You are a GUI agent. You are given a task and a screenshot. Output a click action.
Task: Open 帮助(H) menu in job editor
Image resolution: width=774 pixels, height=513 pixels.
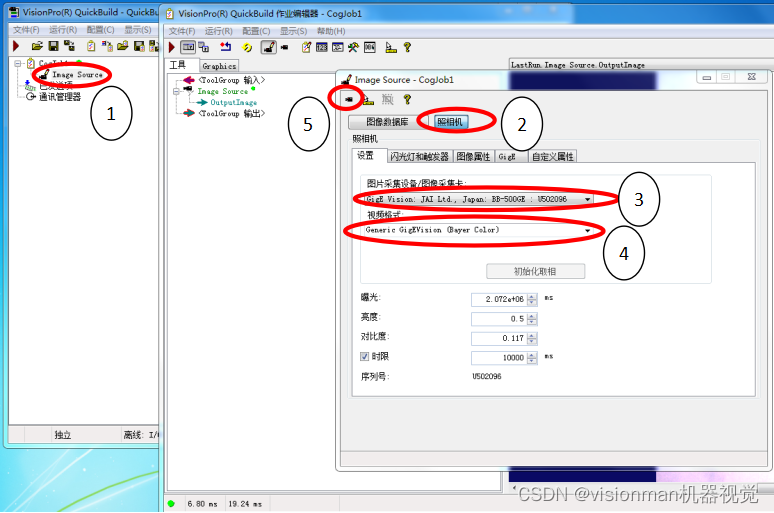(331, 31)
